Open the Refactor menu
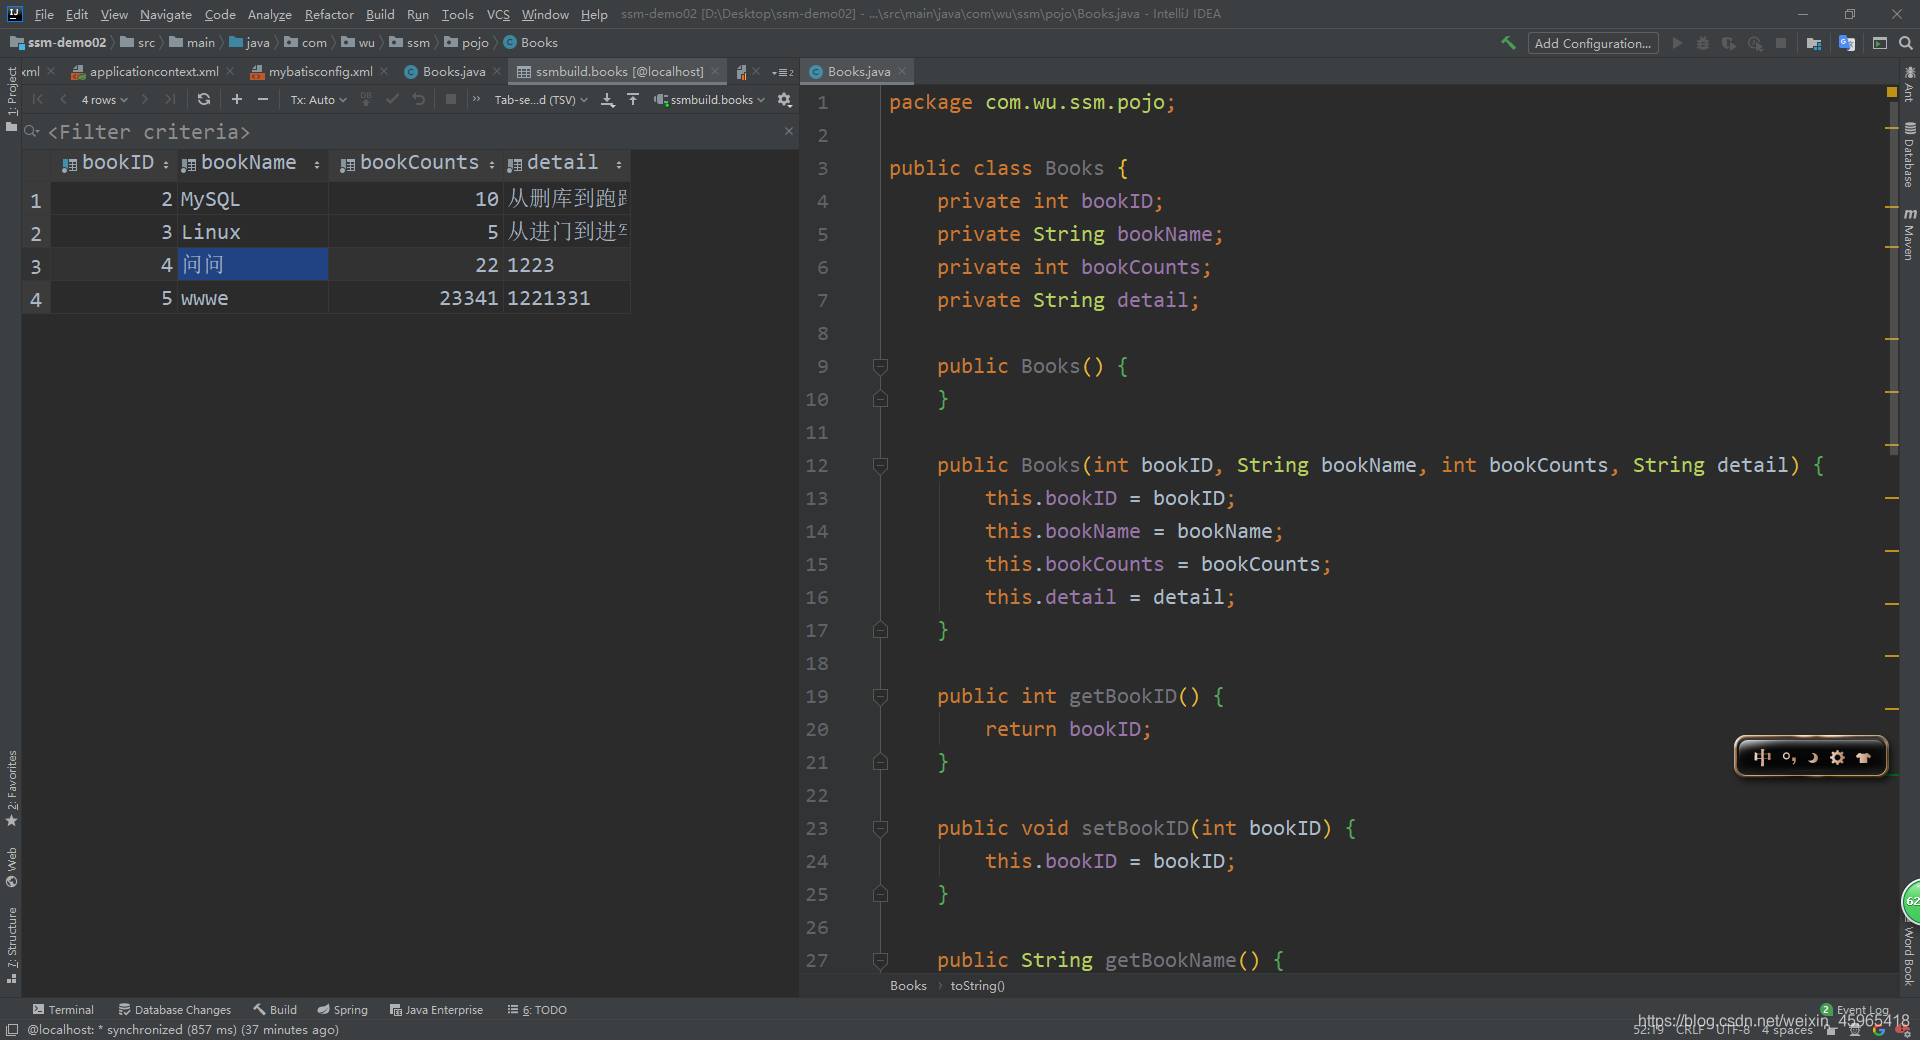Viewport: 1920px width, 1040px height. pos(329,14)
